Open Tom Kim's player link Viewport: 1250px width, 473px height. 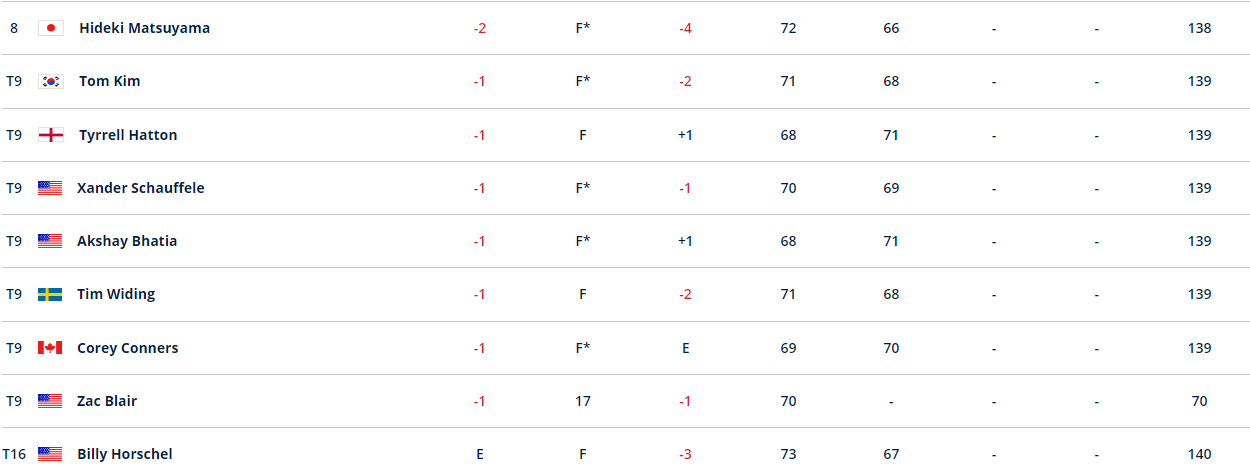(109, 81)
